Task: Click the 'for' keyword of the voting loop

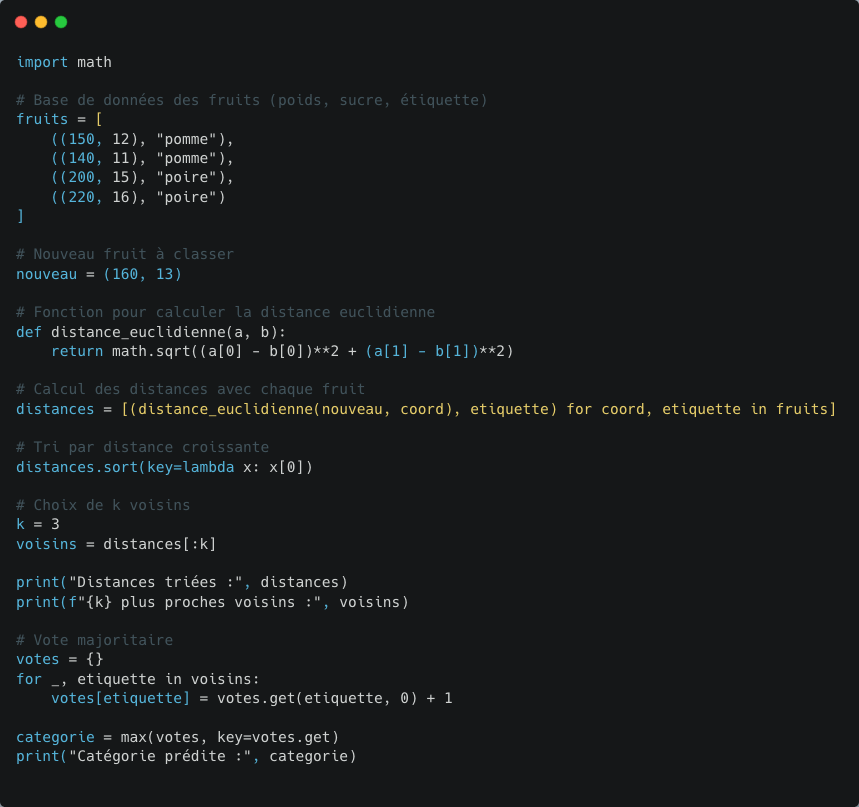Action: click(x=29, y=679)
